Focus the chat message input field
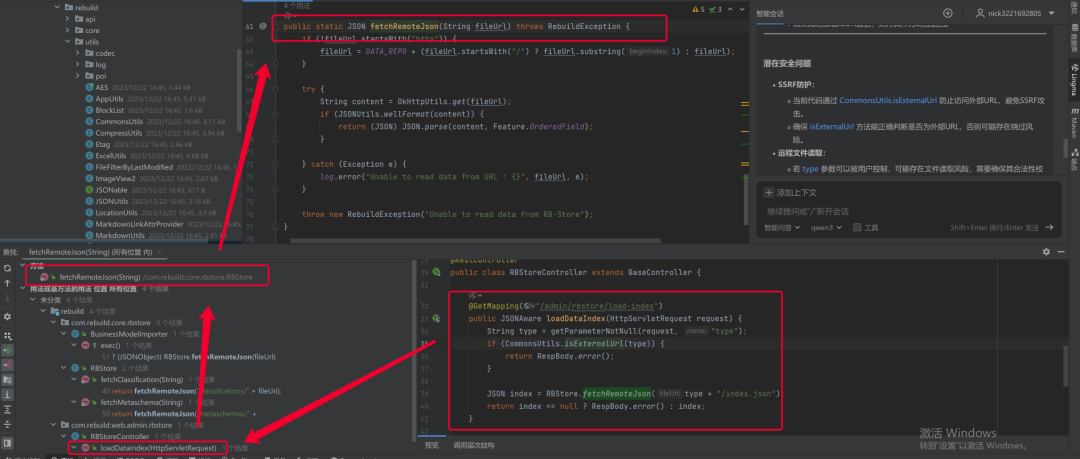This screenshot has width=1080, height=459. 908,211
